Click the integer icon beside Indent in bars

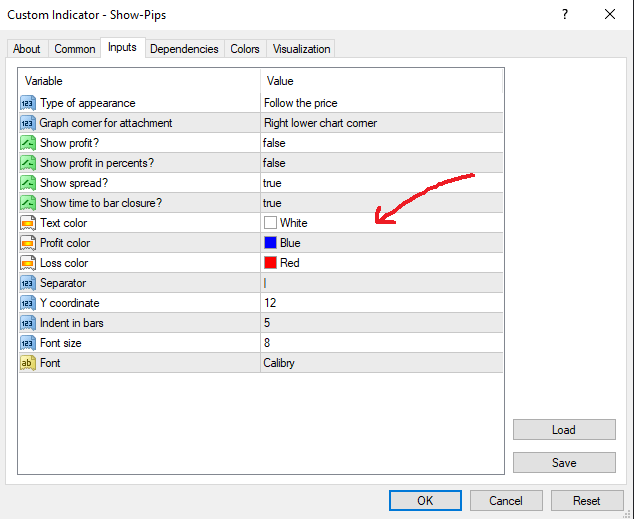28,323
